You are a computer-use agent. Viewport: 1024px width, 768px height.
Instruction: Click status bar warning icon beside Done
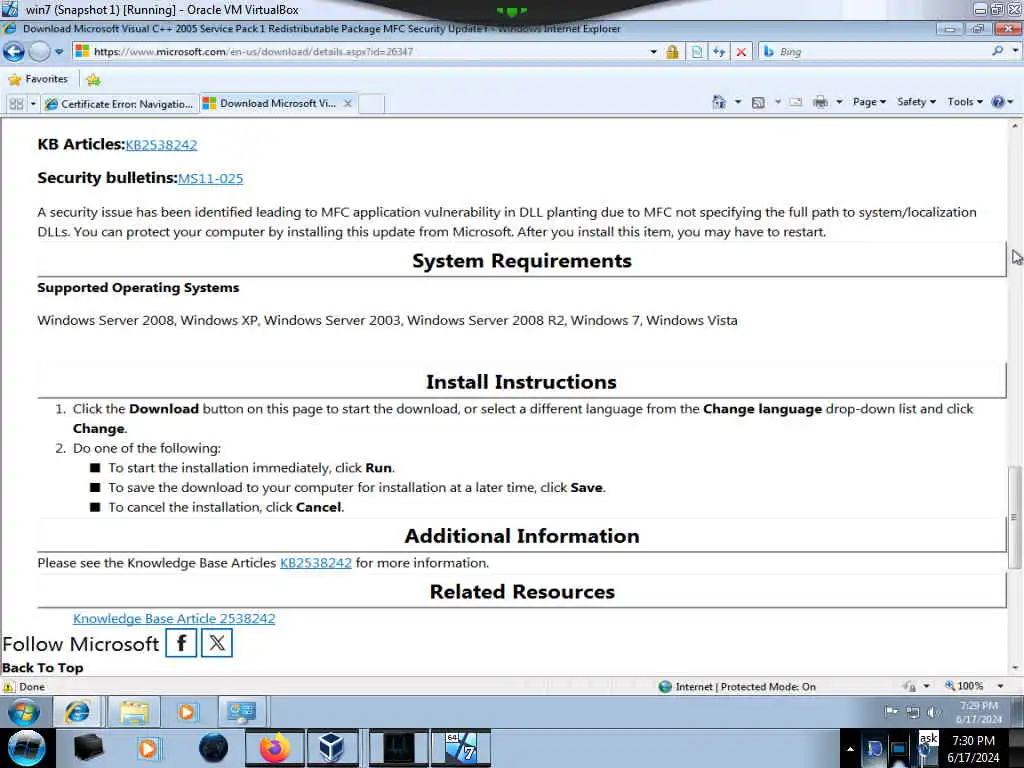coord(8,686)
